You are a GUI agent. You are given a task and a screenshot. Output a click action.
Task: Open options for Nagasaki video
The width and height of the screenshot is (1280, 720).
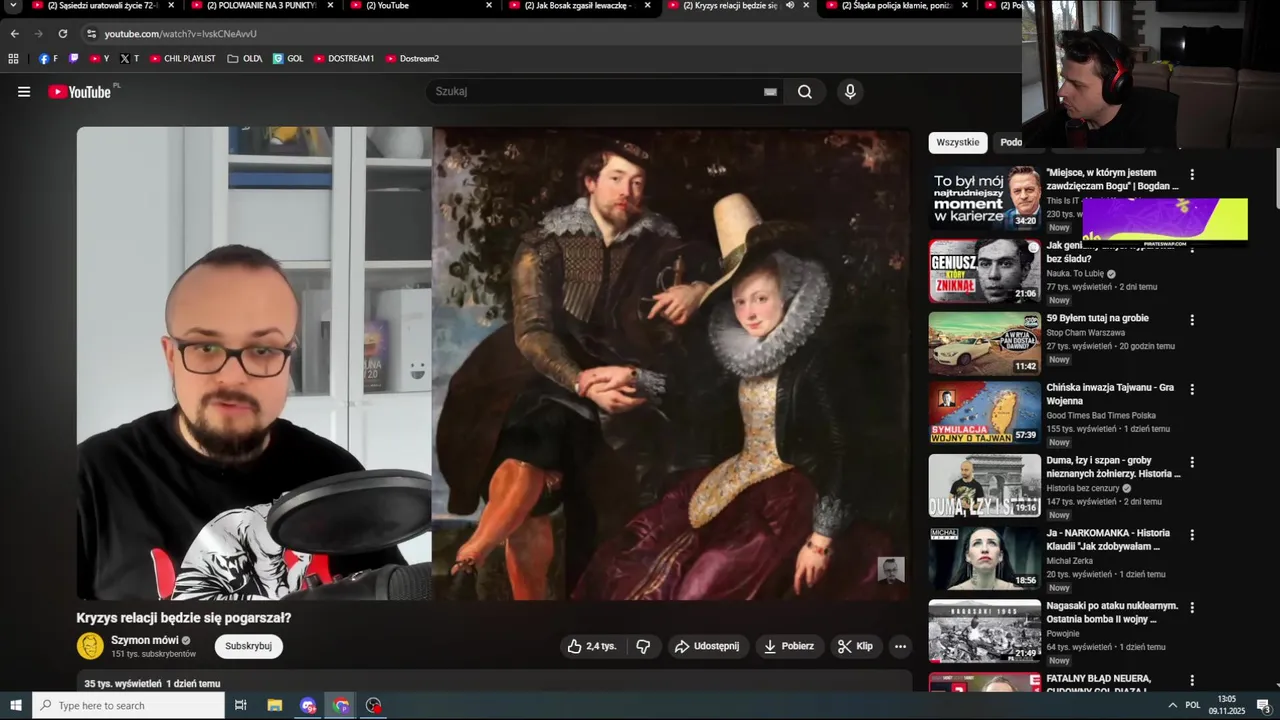coord(1192,607)
